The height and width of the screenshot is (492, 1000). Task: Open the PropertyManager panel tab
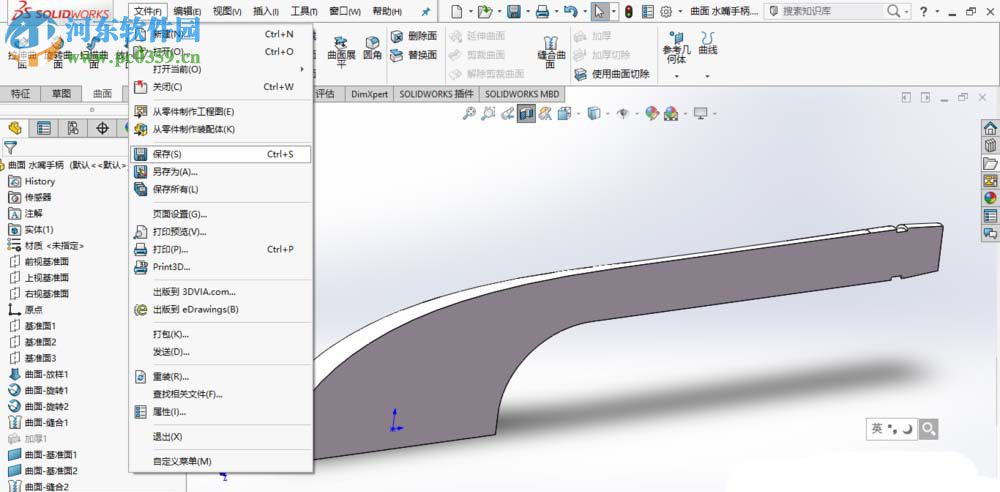(43, 128)
